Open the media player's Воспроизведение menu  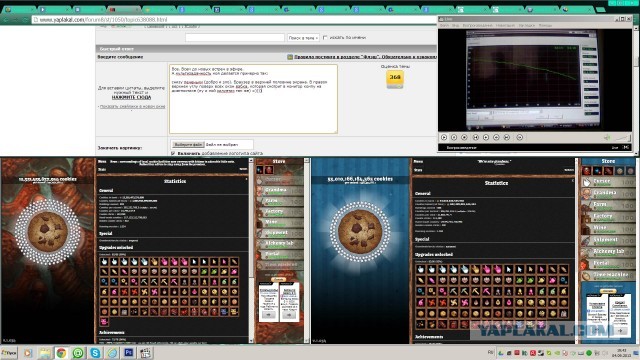(x=478, y=25)
